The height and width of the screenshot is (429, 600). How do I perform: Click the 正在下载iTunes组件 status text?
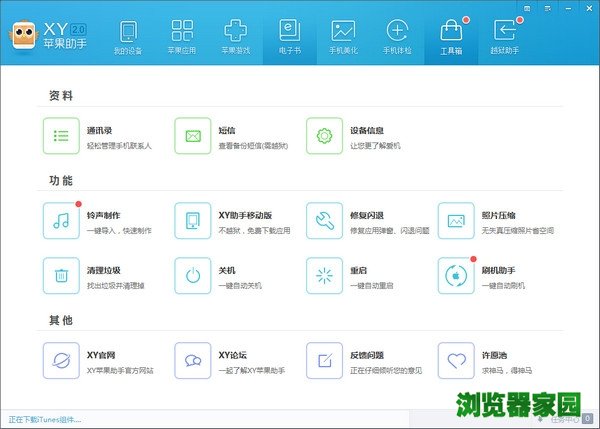point(45,420)
